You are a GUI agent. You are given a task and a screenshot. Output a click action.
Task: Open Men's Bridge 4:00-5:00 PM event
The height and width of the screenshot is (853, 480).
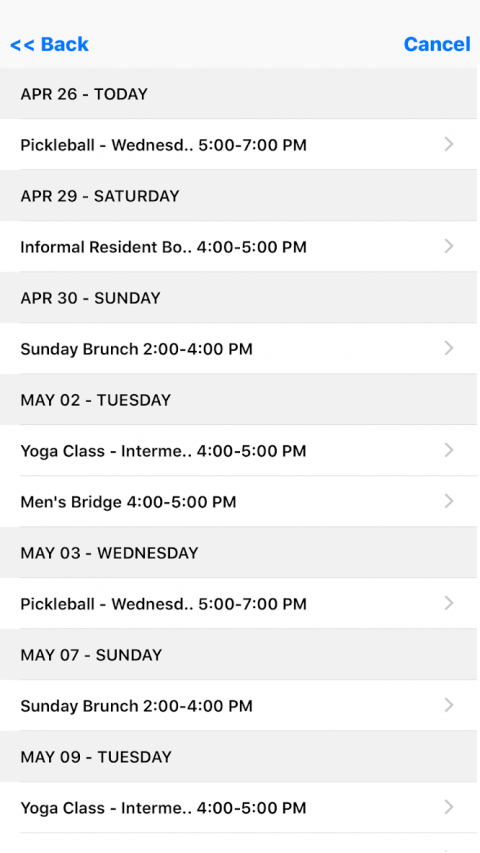[x=238, y=502]
